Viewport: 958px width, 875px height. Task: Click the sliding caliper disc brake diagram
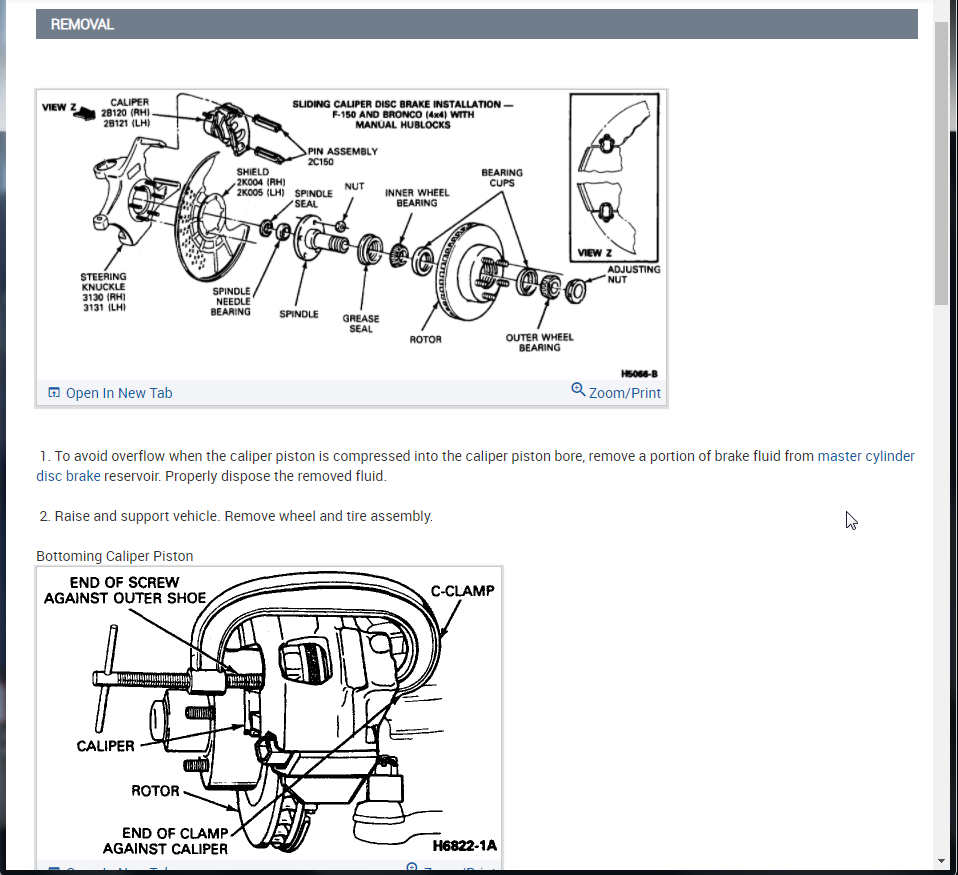tap(351, 235)
